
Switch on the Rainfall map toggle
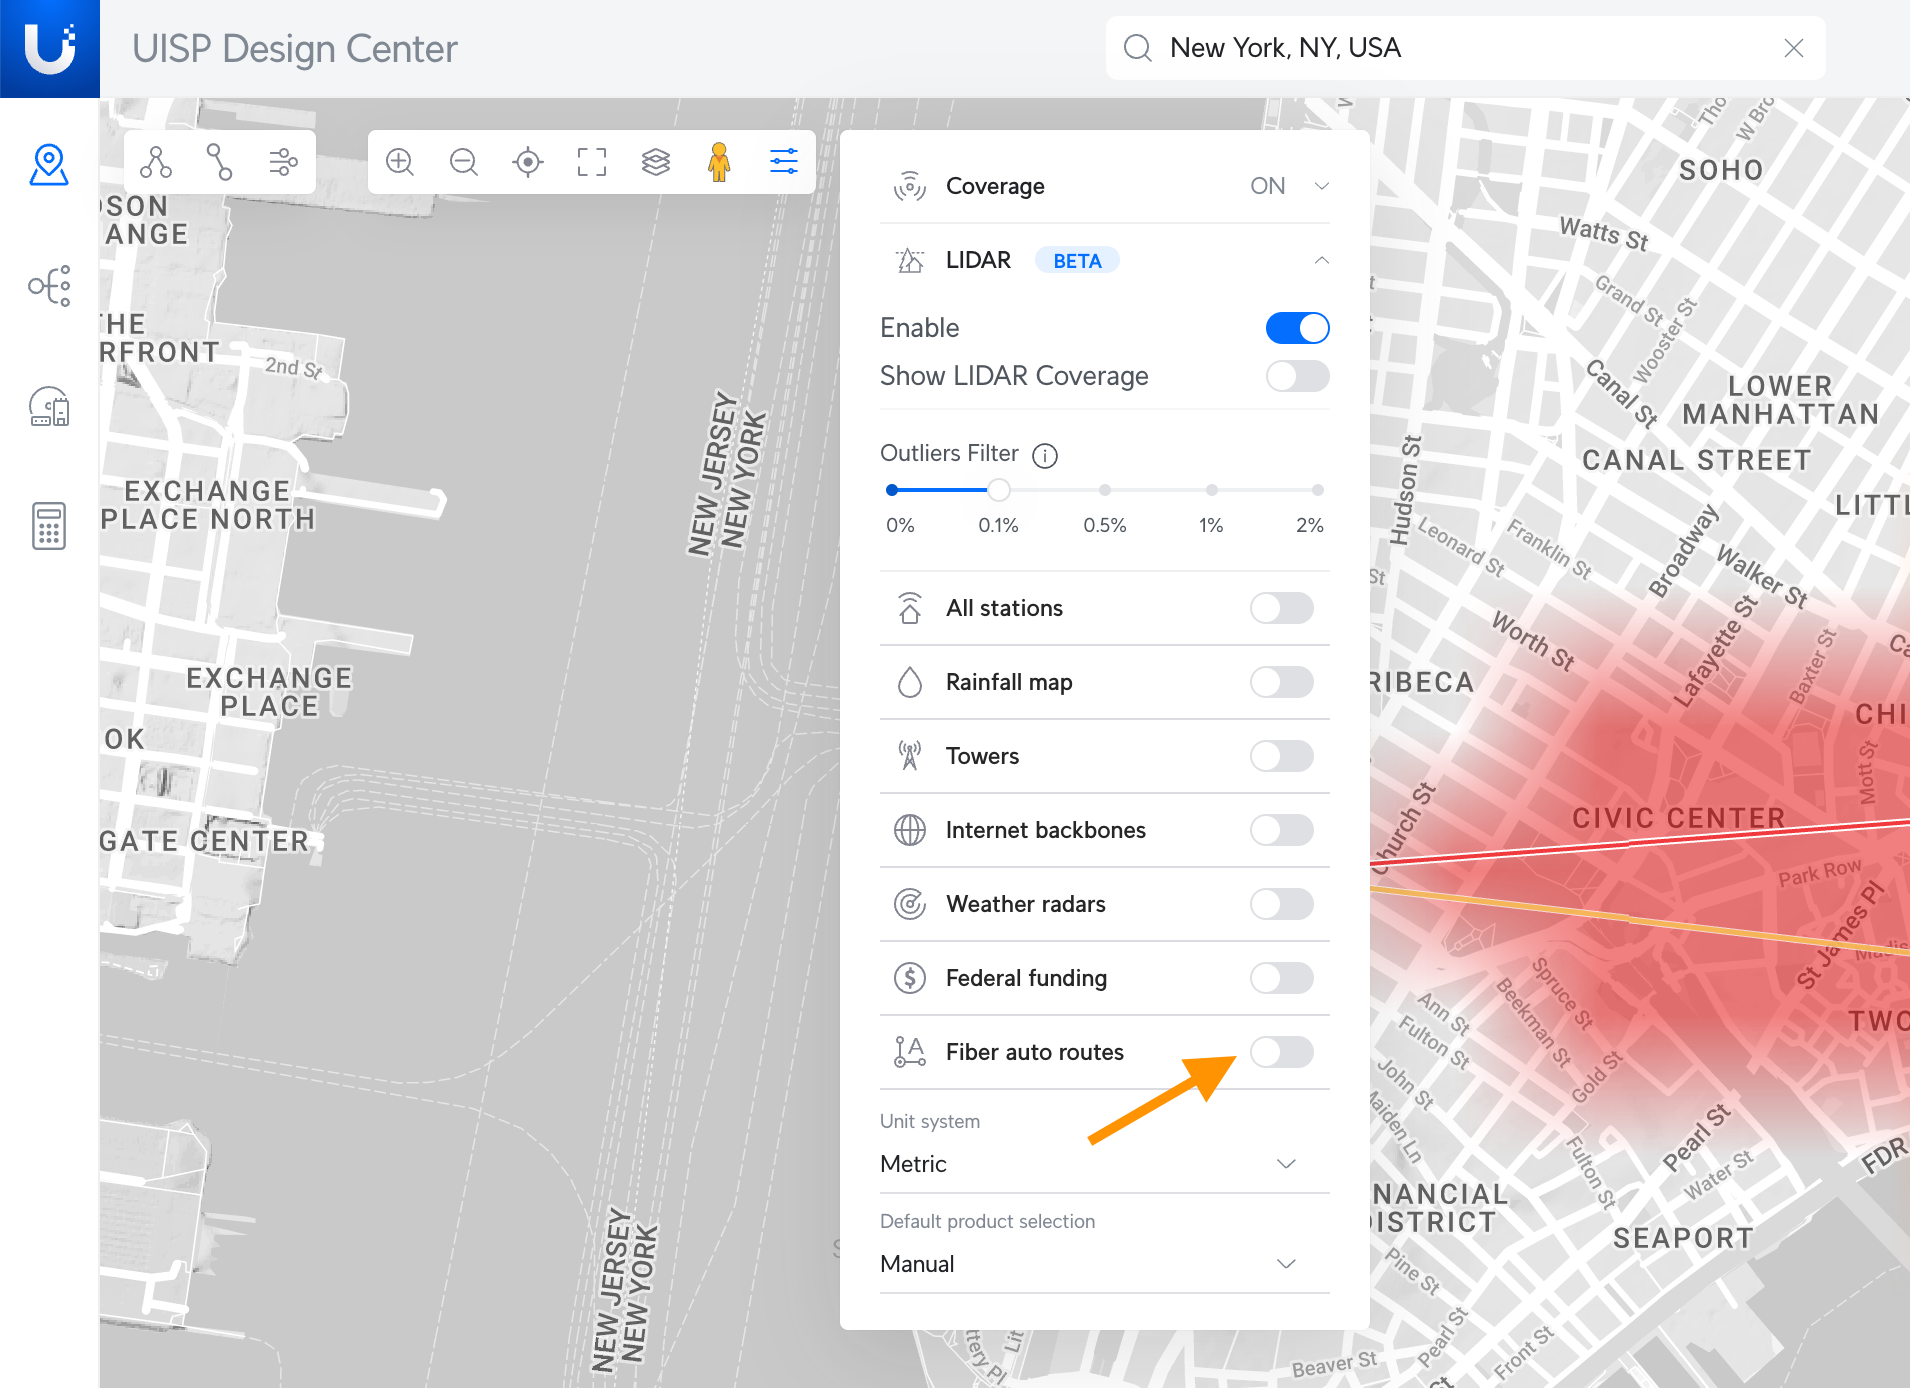coord(1281,682)
